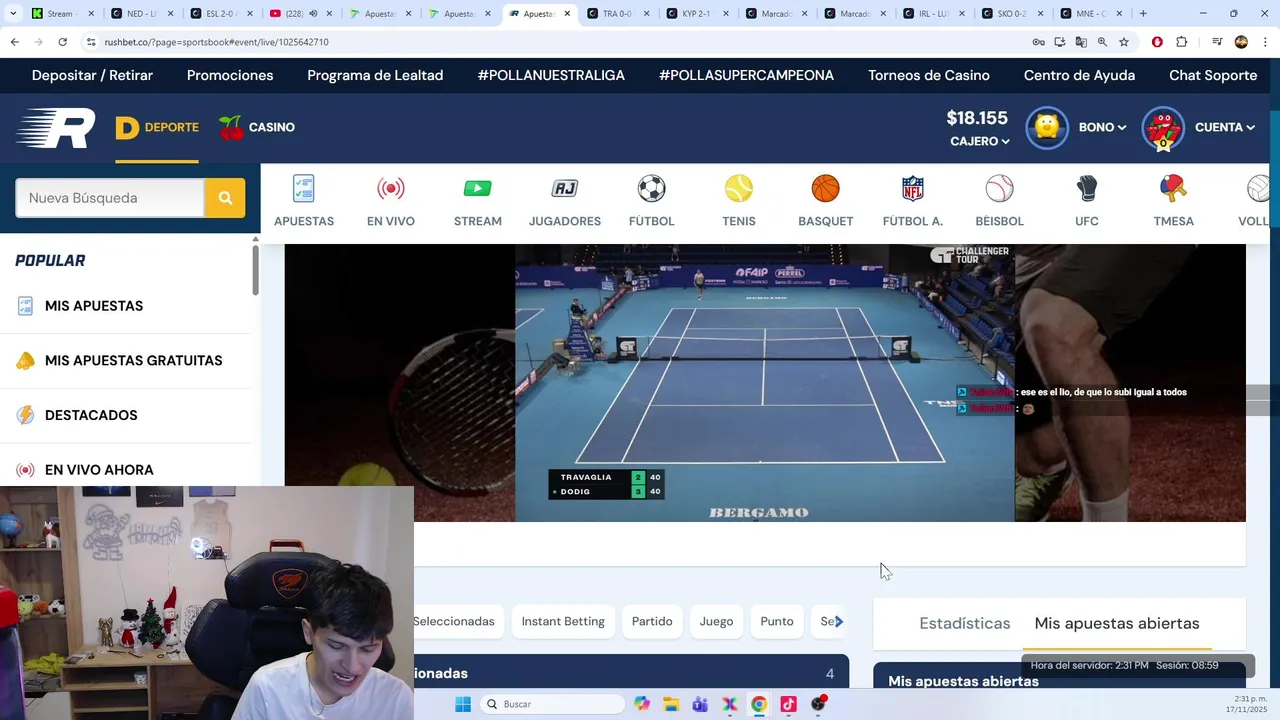Open File Explorer from the taskbar
Viewport: 1280px width, 720px height.
[x=671, y=704]
